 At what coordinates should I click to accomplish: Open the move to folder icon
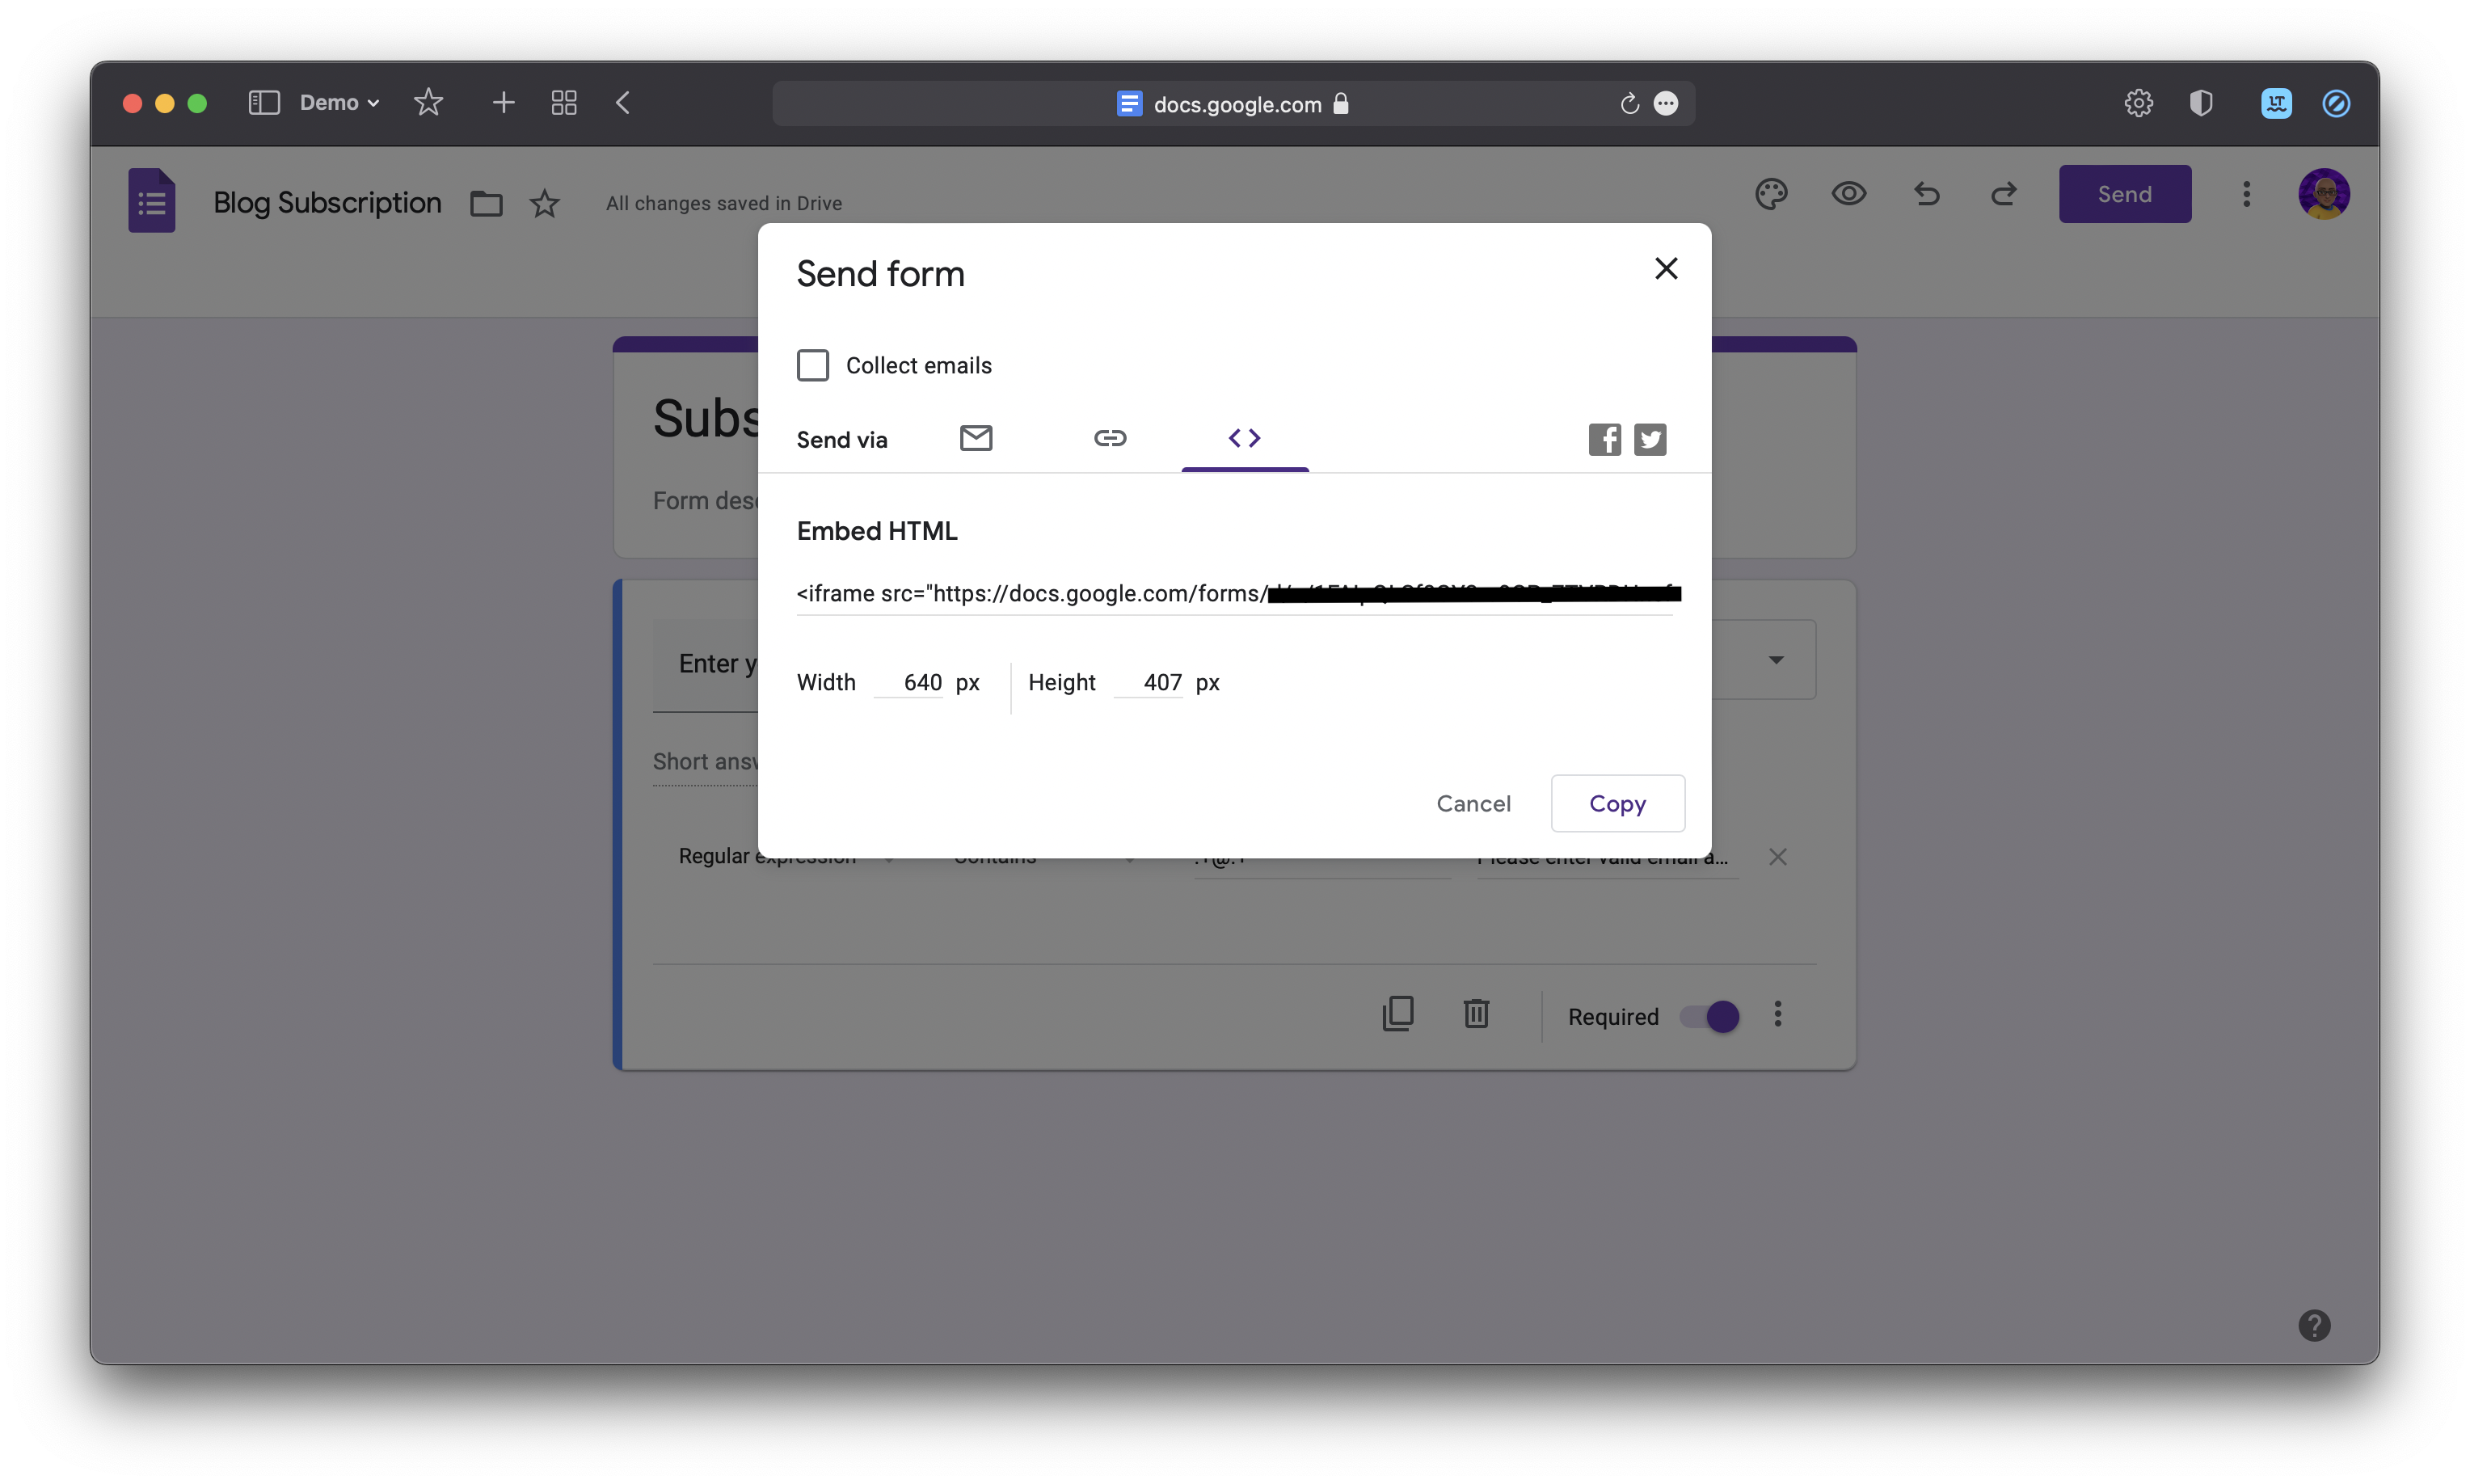click(x=486, y=203)
